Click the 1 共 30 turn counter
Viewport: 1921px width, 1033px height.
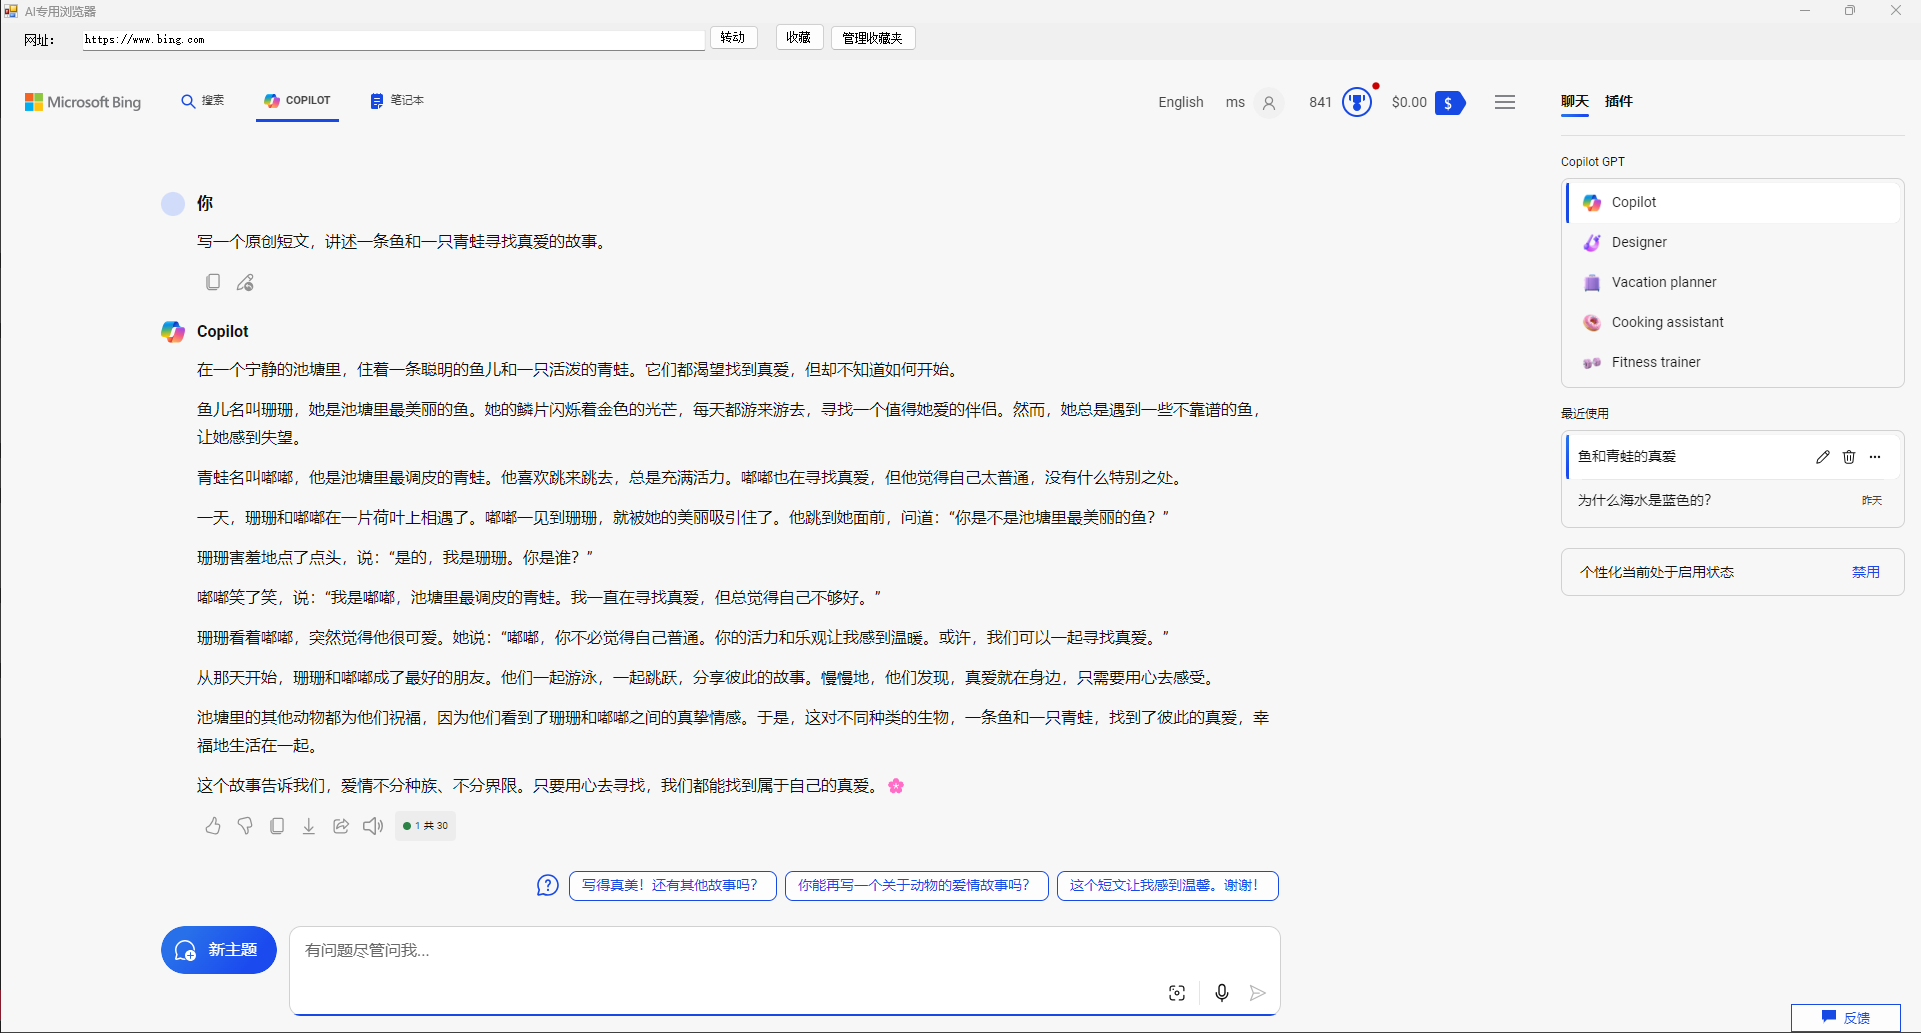coord(426,826)
